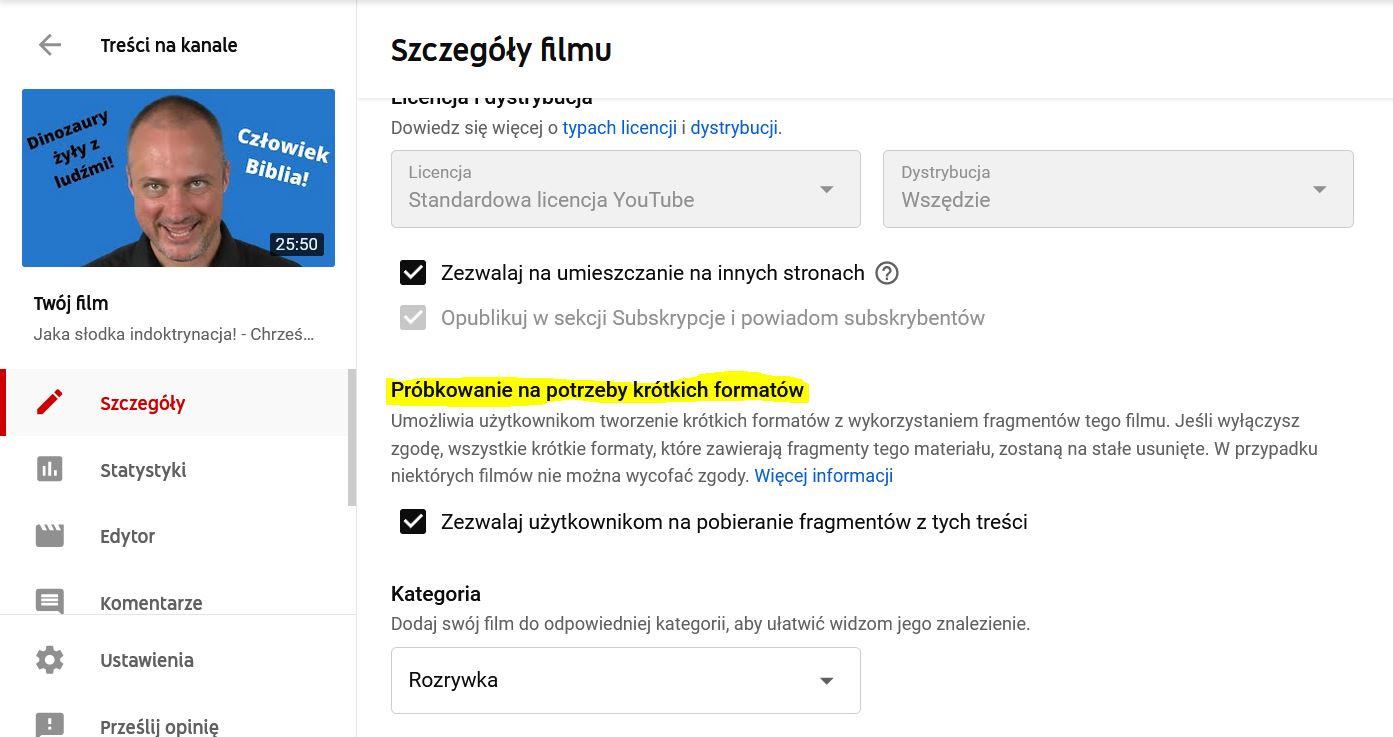Click the back arrow next to Treści na kanale
Viewport: 1393px width, 737px height.
49,45
